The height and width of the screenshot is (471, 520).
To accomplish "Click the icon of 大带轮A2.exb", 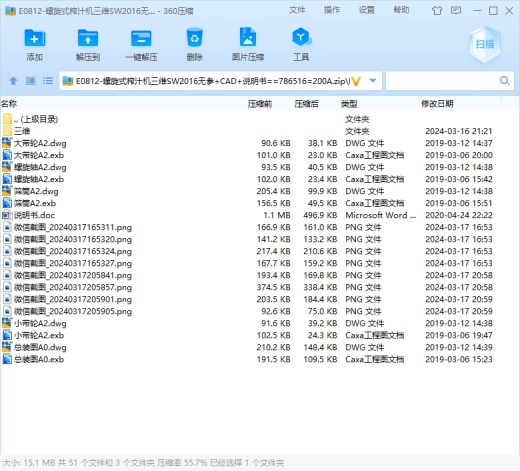I will click(7, 155).
